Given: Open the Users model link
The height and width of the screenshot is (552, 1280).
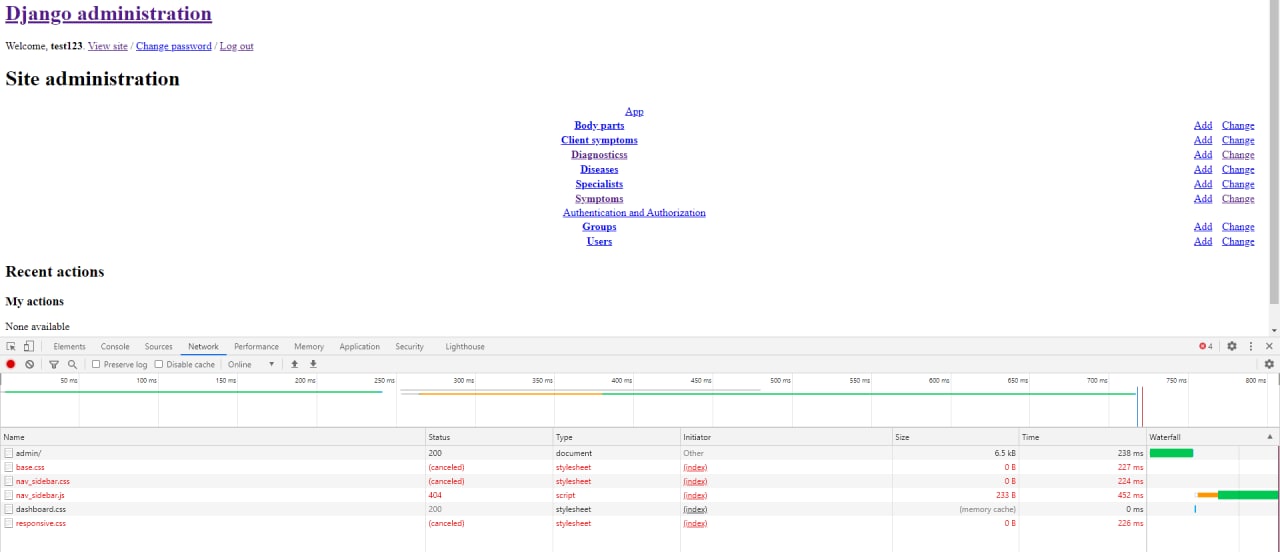Looking at the screenshot, I should [x=599, y=241].
